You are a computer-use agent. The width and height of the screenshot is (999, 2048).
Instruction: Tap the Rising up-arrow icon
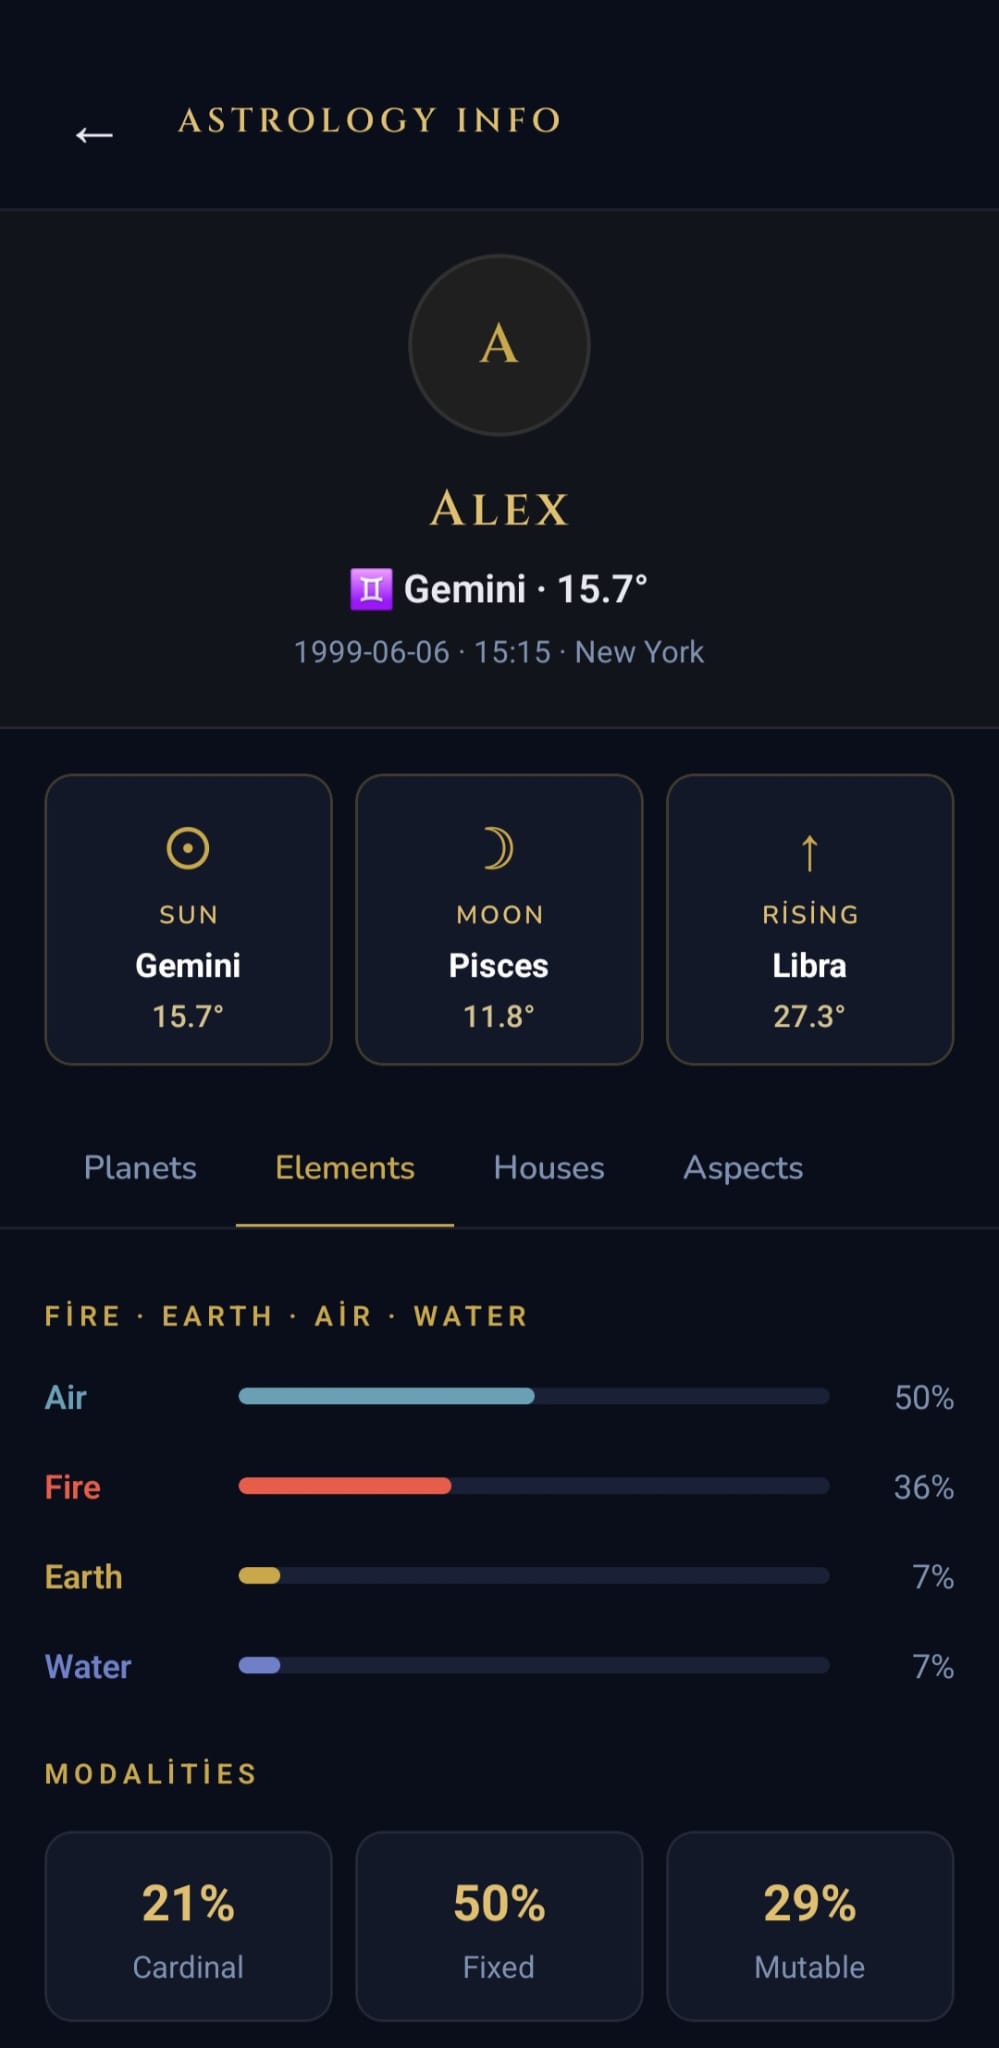point(810,853)
